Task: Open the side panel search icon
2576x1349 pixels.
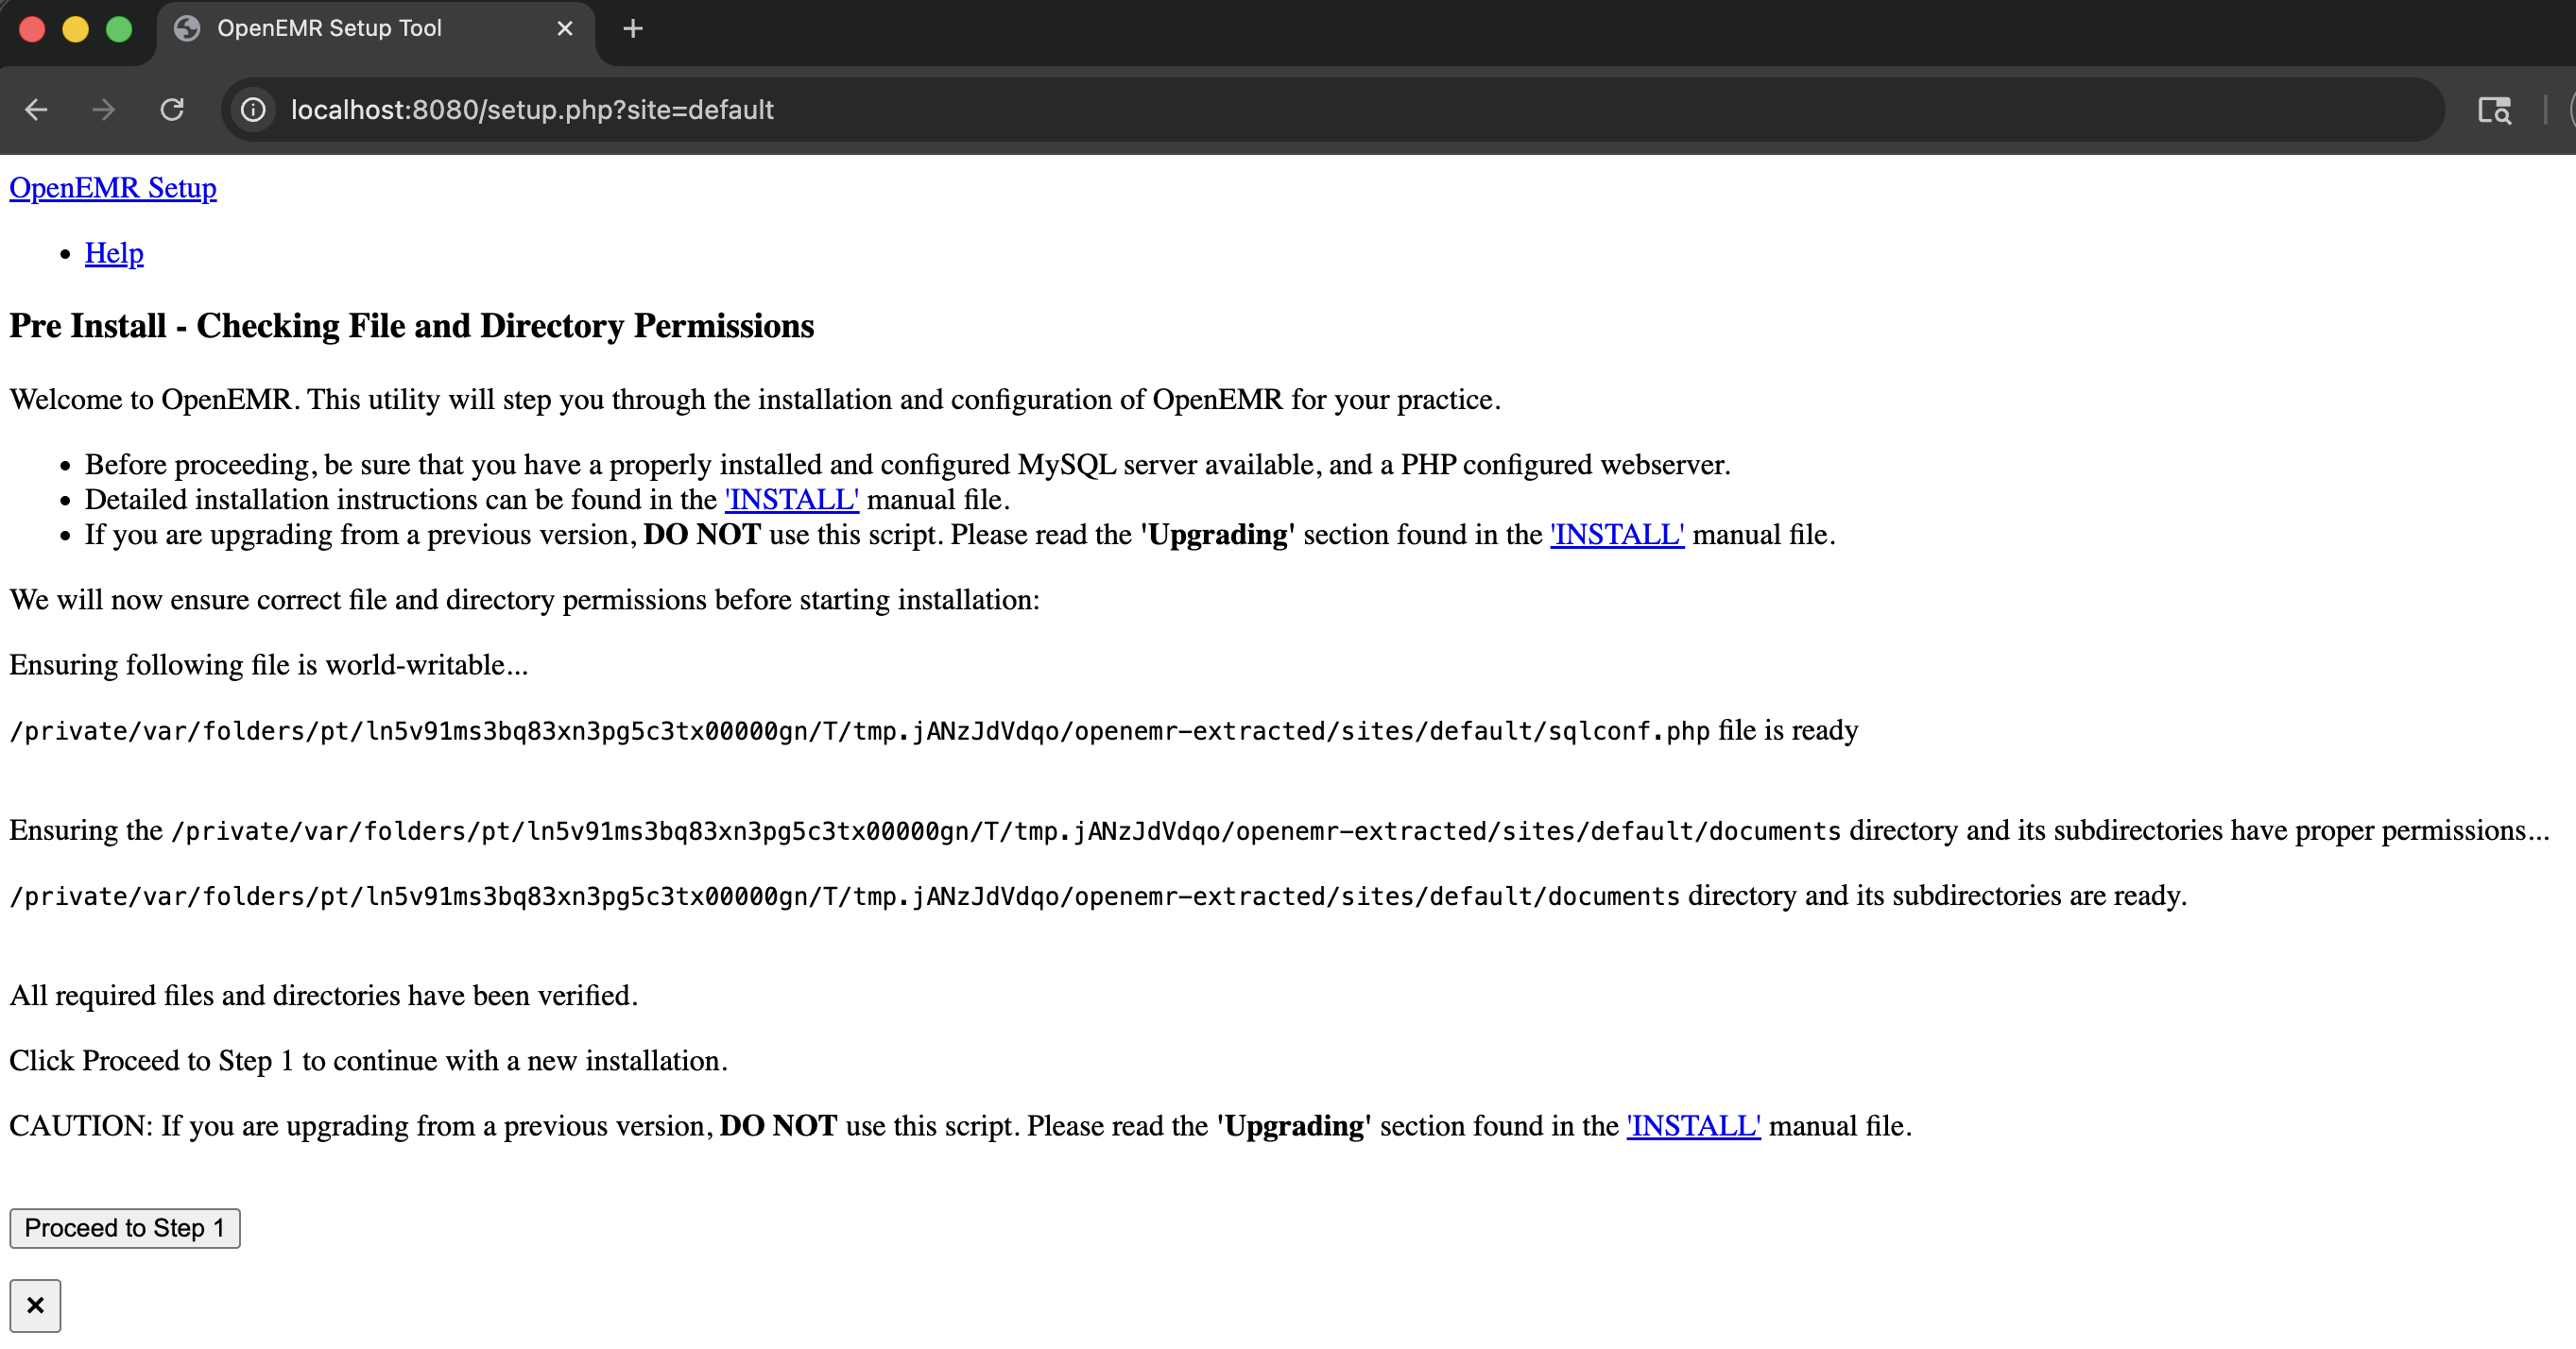Action: pyautogui.click(x=2494, y=110)
